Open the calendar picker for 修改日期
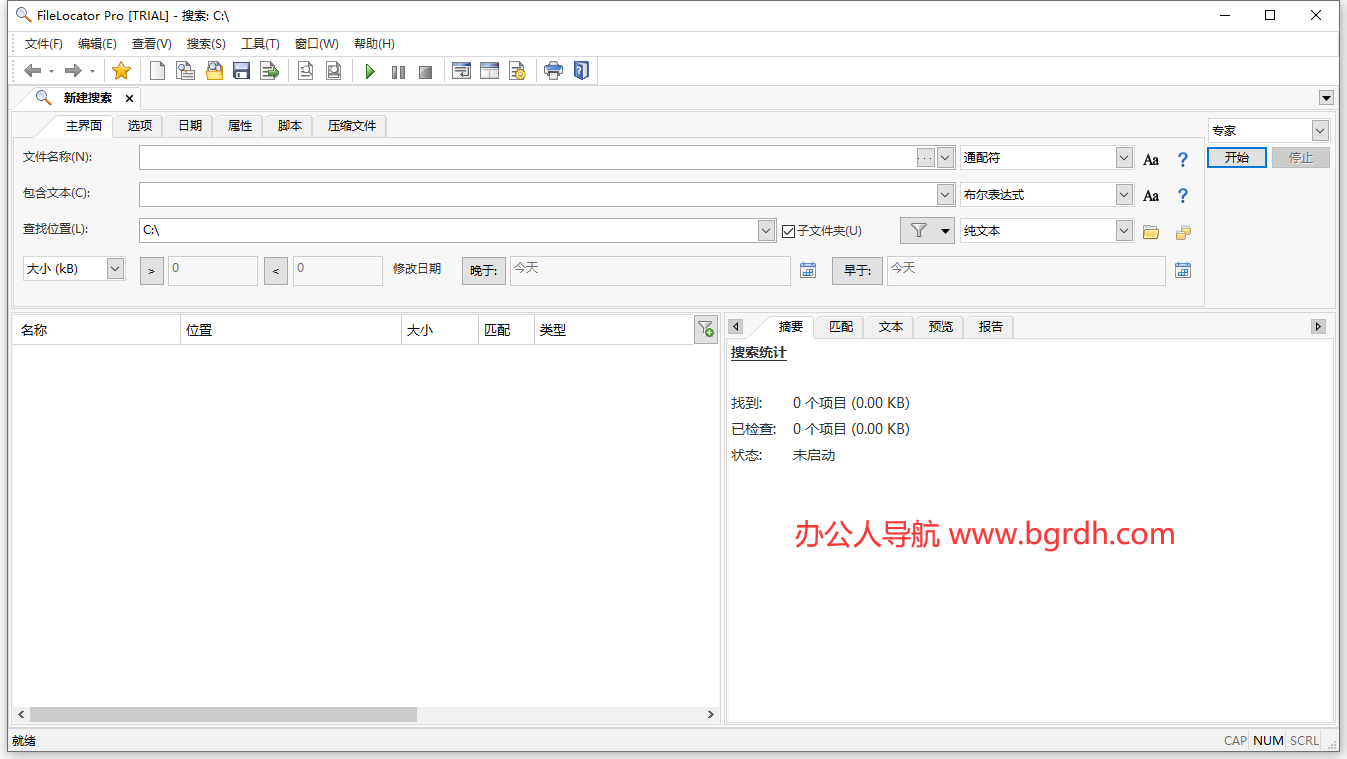The image size is (1347, 759). coord(808,270)
